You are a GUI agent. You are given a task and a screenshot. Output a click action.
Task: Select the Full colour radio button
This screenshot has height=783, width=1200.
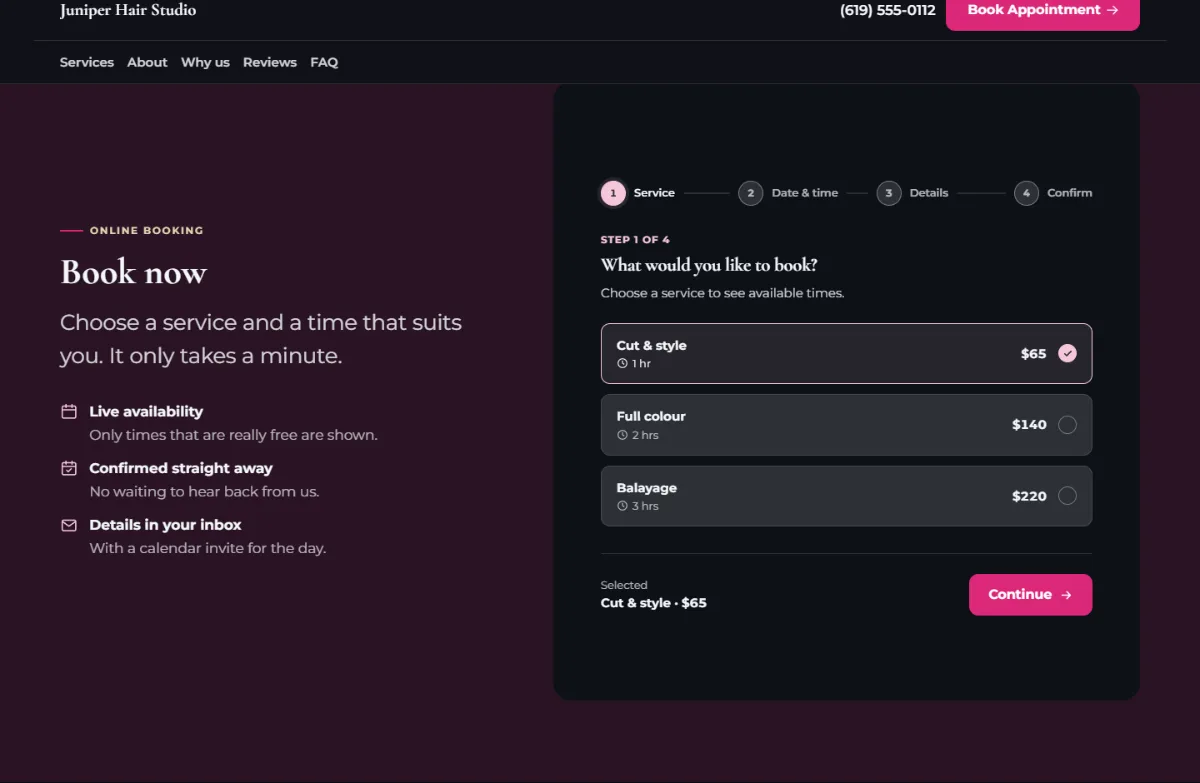[1068, 424]
